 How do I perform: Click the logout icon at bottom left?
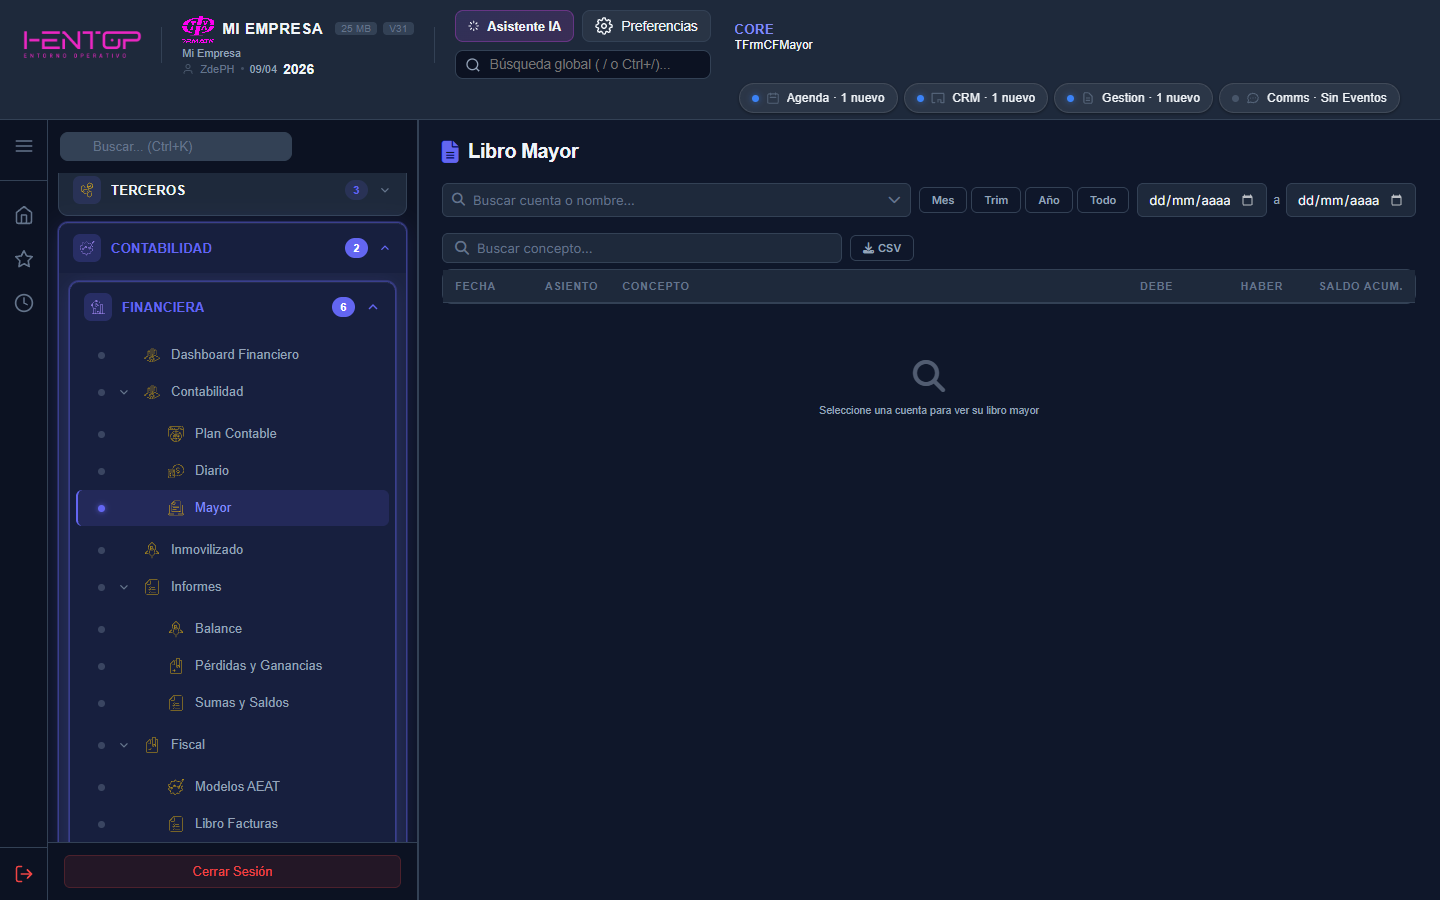24,874
